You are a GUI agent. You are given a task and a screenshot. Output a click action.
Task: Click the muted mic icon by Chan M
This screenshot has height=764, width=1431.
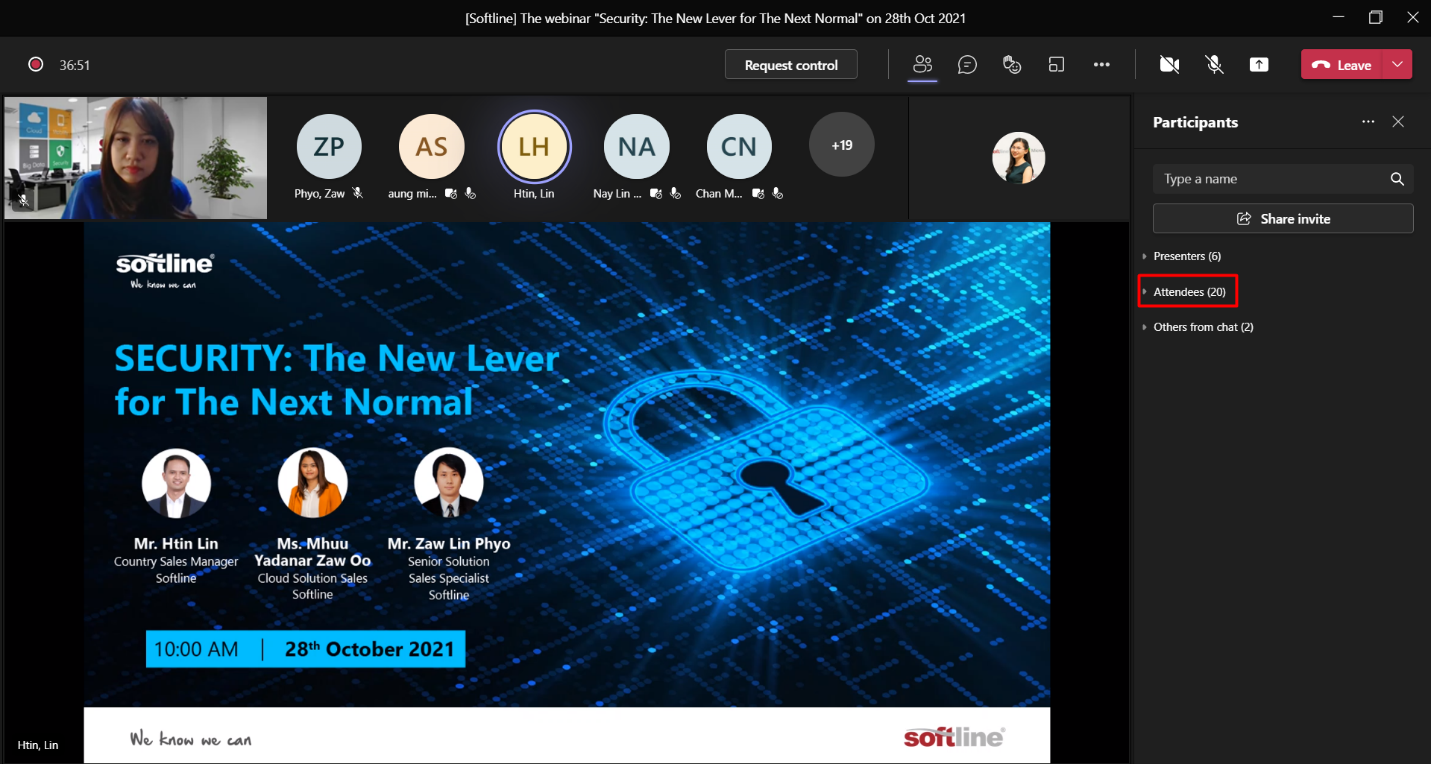click(x=777, y=193)
